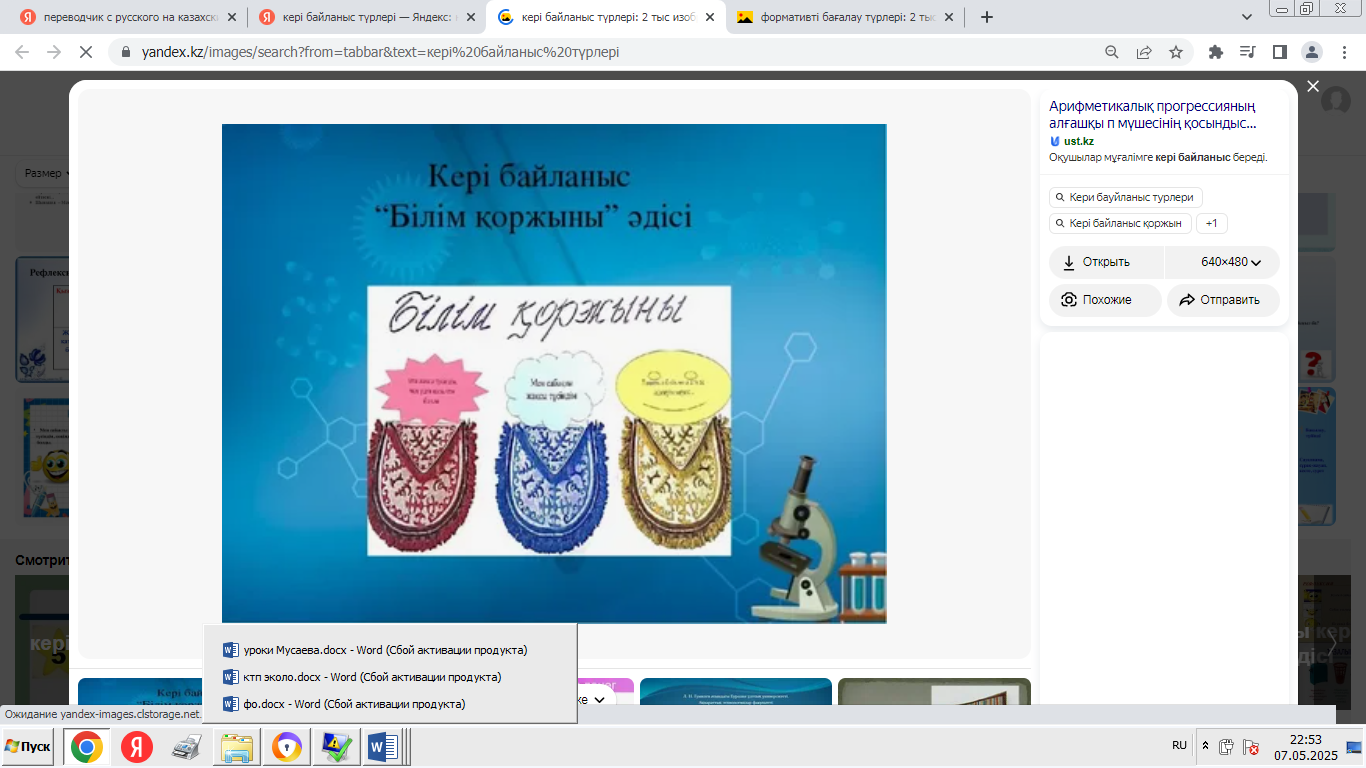Open the File Explorer taskbar icon

[238, 747]
